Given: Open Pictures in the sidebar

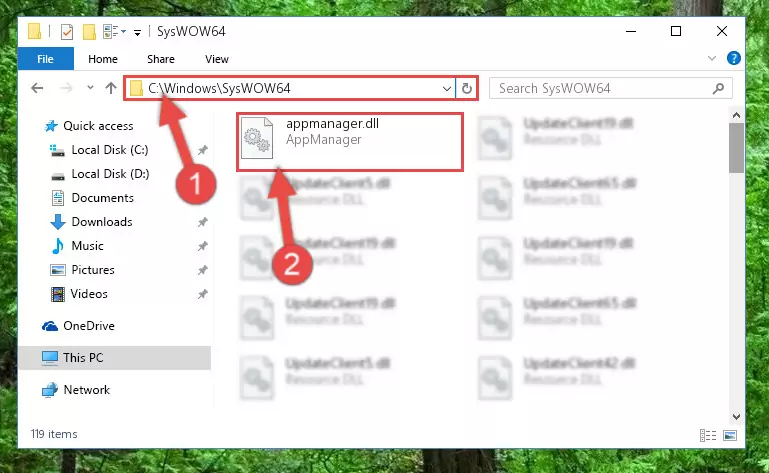Looking at the screenshot, I should point(93,270).
